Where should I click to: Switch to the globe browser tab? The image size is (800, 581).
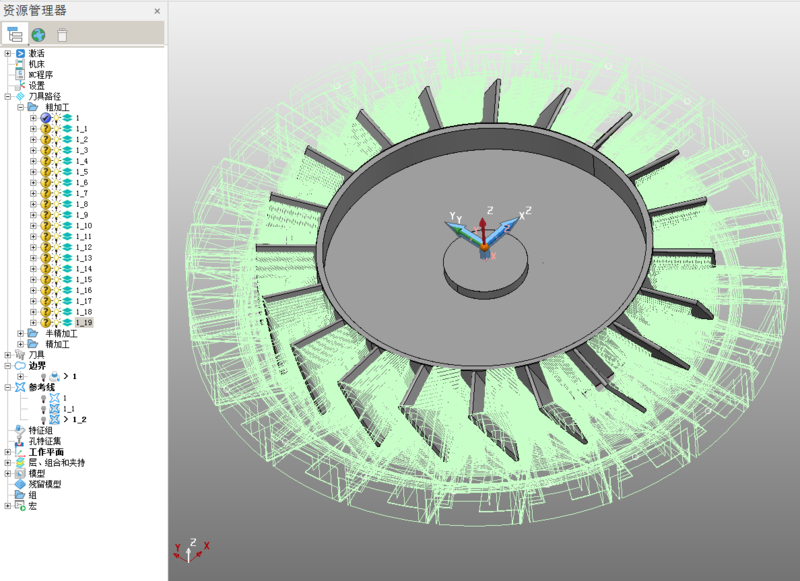click(x=38, y=34)
